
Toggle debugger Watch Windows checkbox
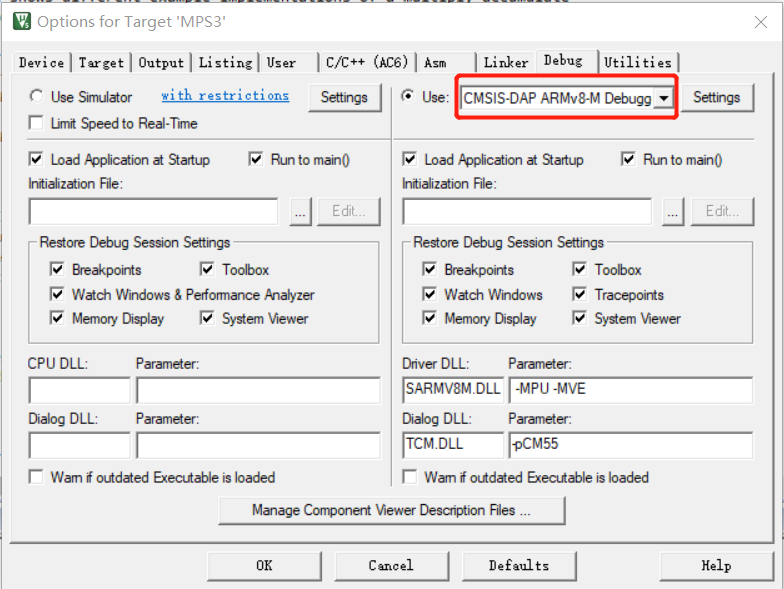click(x=430, y=294)
